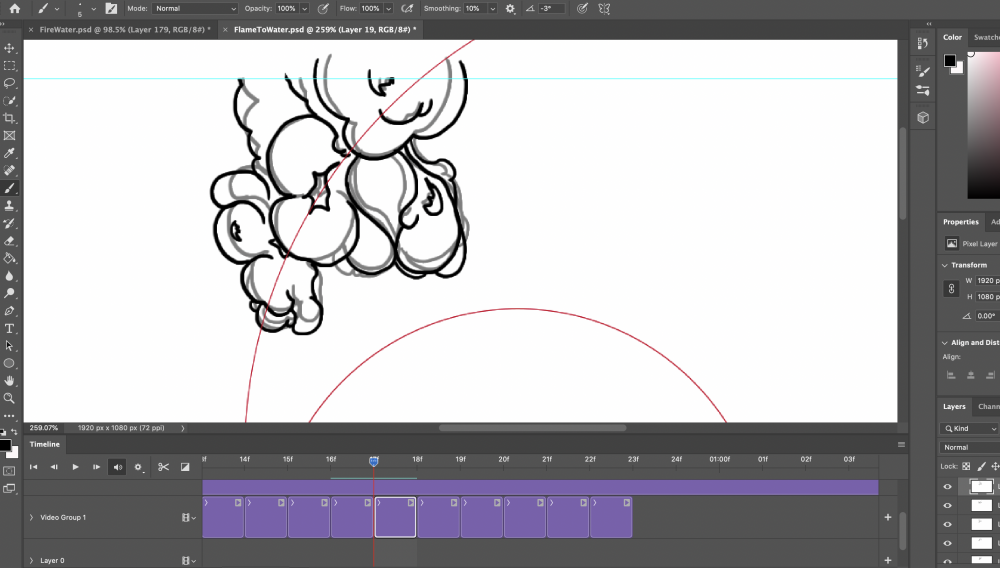Select the Lasso tool

point(10,83)
